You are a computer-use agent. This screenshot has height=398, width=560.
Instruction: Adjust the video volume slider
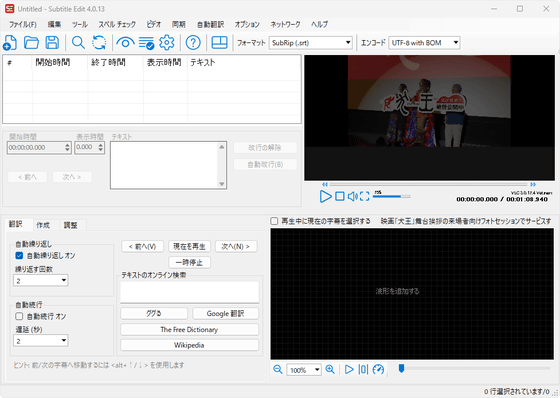click(391, 196)
